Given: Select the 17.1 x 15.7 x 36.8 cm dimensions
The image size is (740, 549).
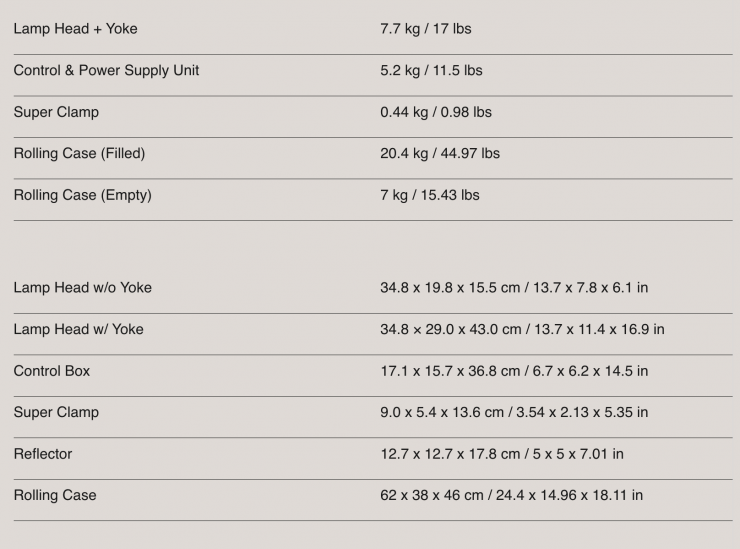Looking at the screenshot, I should click(x=513, y=371).
